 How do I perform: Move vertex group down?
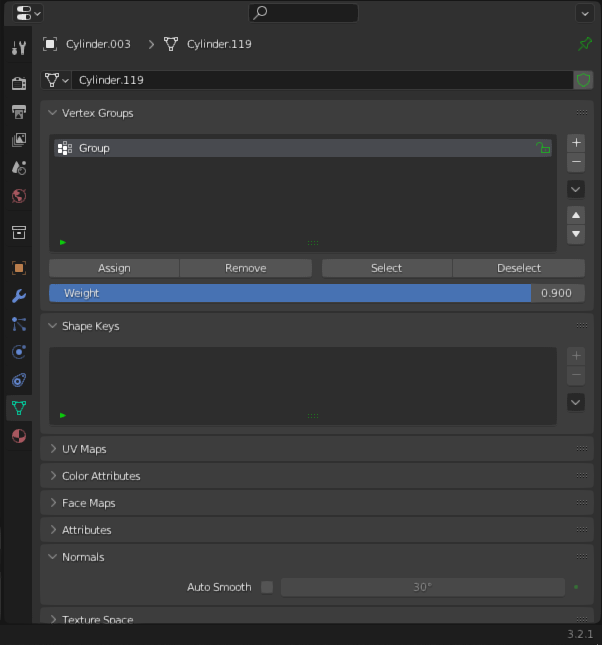click(576, 234)
